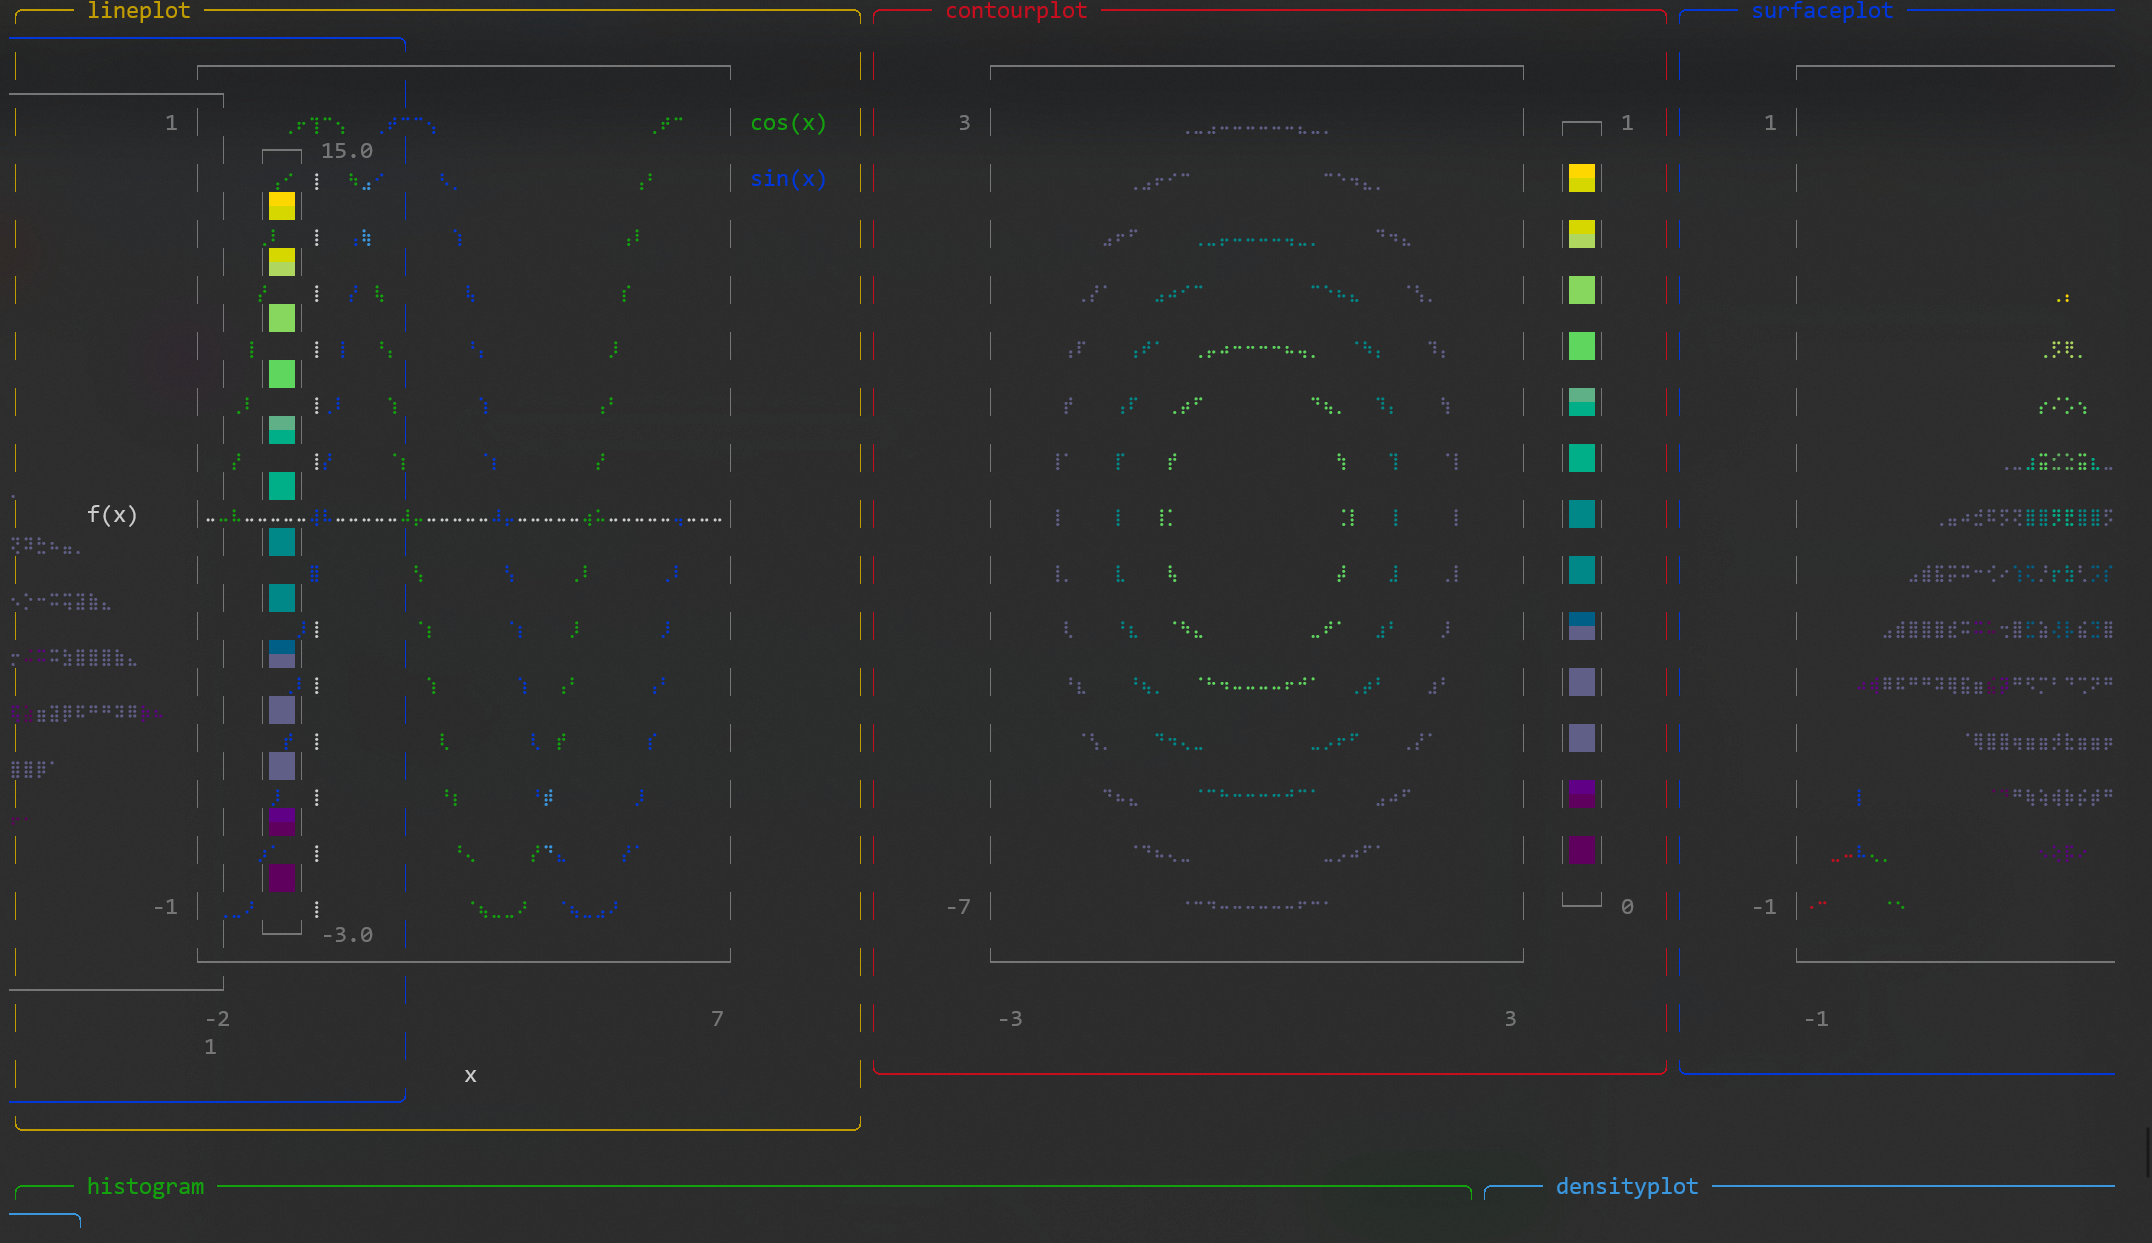Image resolution: width=2152 pixels, height=1243 pixels.
Task: Click the x axis label under lineplot
Action: point(470,1075)
